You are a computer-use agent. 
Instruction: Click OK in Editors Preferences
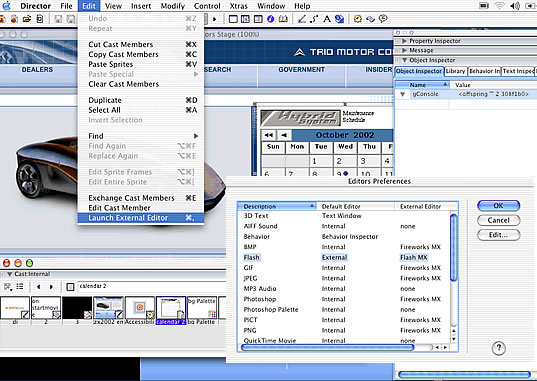pos(498,206)
